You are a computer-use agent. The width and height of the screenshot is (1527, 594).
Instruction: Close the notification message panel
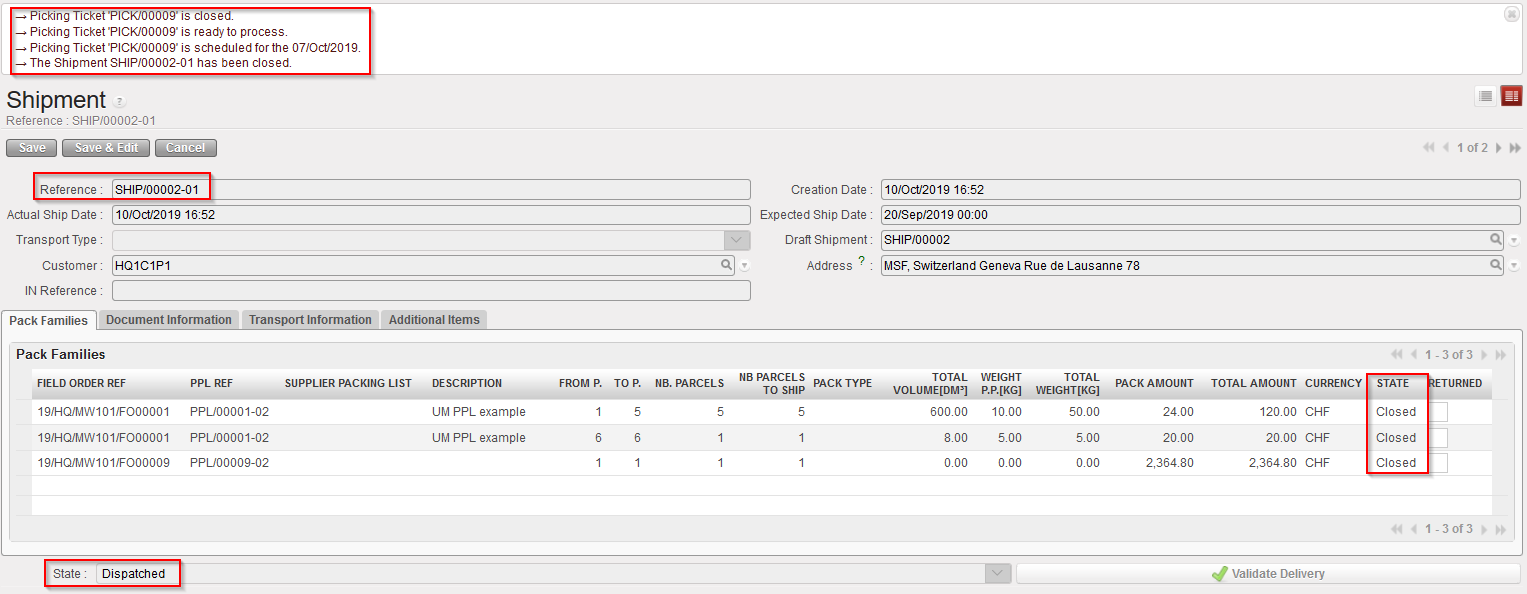pyautogui.click(x=1511, y=14)
